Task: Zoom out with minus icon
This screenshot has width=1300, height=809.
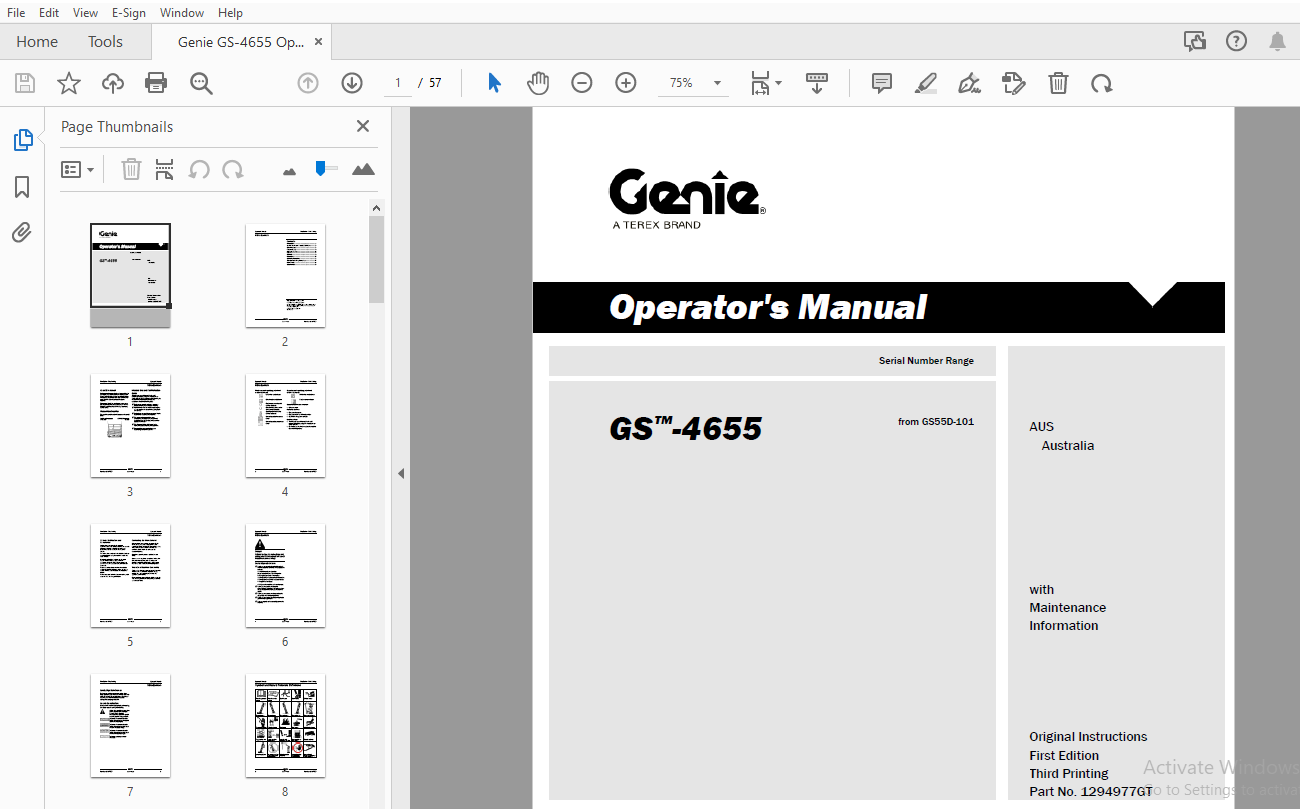Action: click(x=582, y=83)
